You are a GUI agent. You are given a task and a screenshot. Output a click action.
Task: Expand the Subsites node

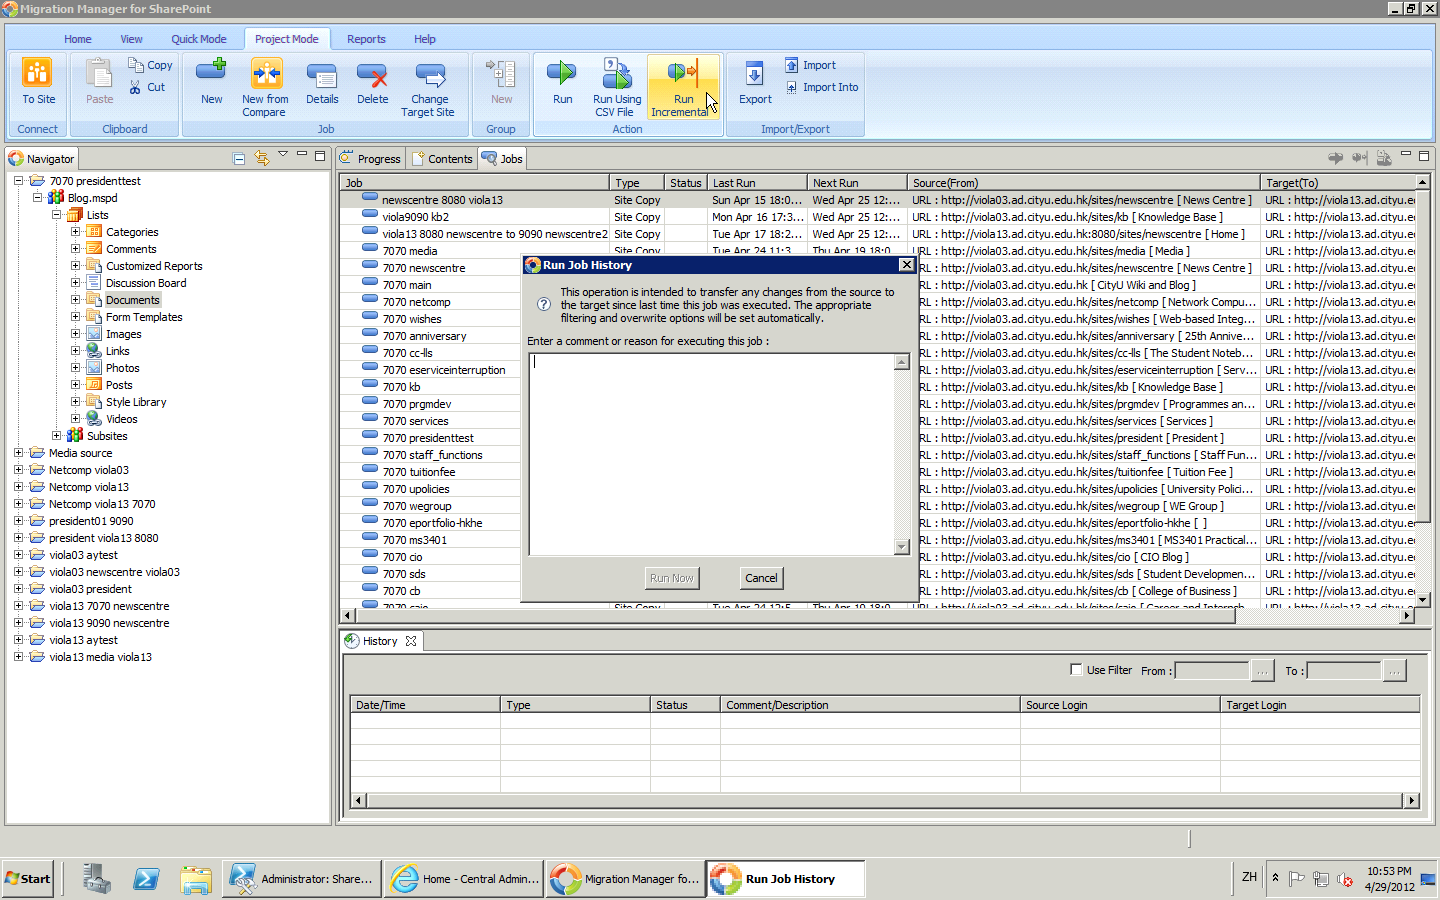[x=56, y=436]
